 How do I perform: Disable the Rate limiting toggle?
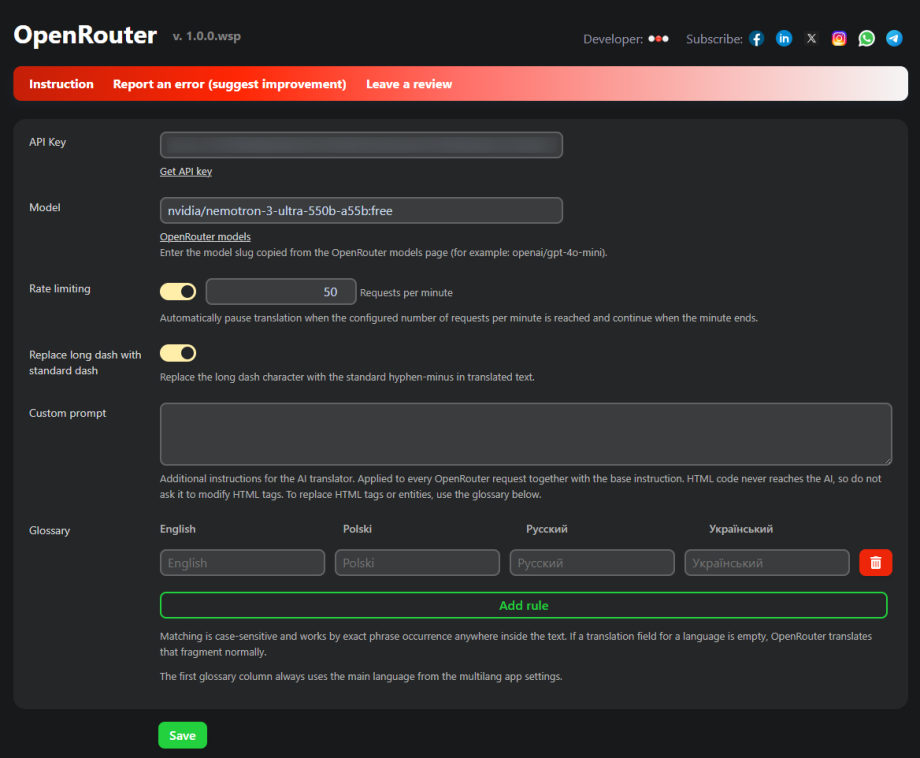(178, 292)
